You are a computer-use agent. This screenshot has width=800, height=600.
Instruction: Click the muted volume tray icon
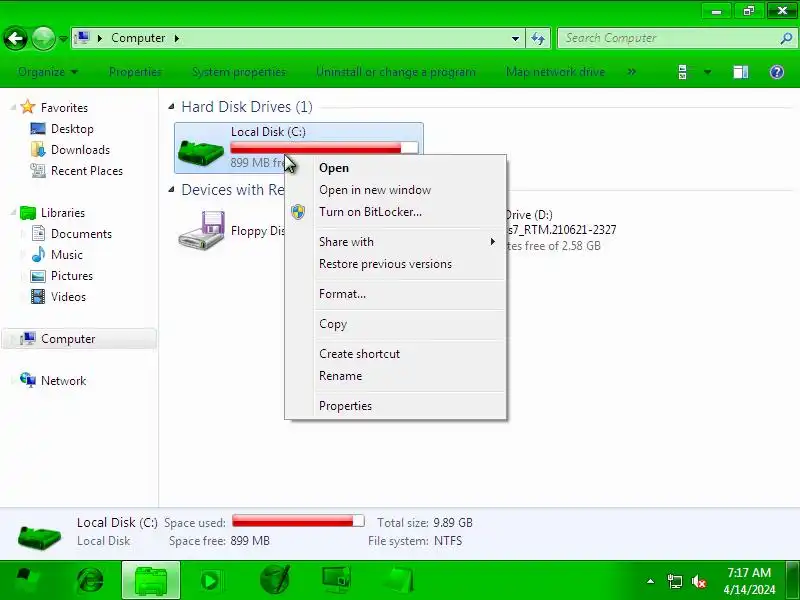tap(698, 582)
